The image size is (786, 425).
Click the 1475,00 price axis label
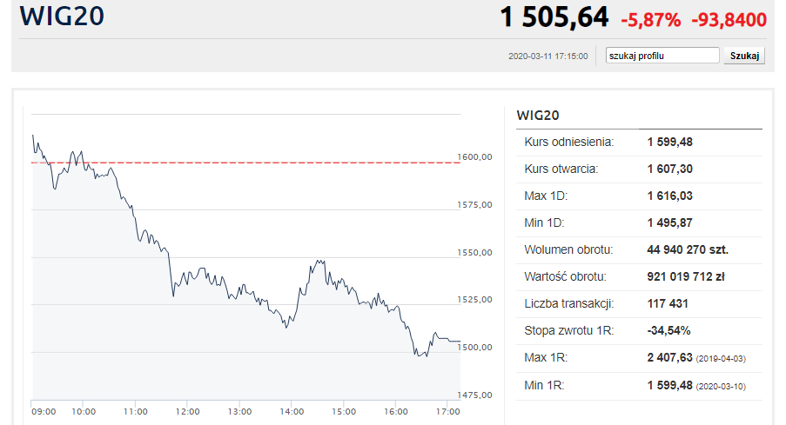pos(475,395)
